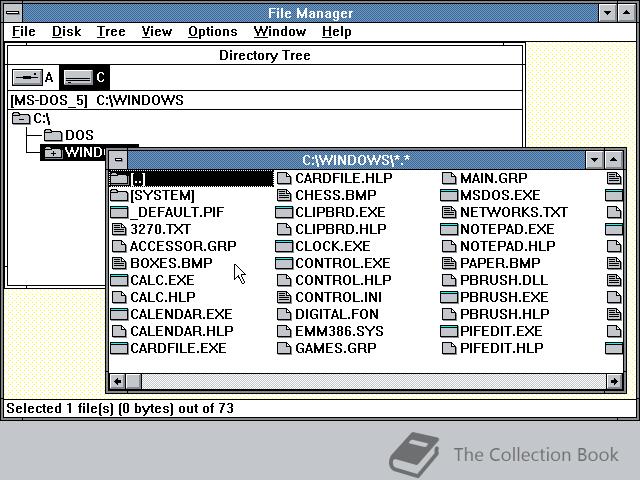
Task: Click the [SYSTEM] folder icon
Action: [119, 196]
